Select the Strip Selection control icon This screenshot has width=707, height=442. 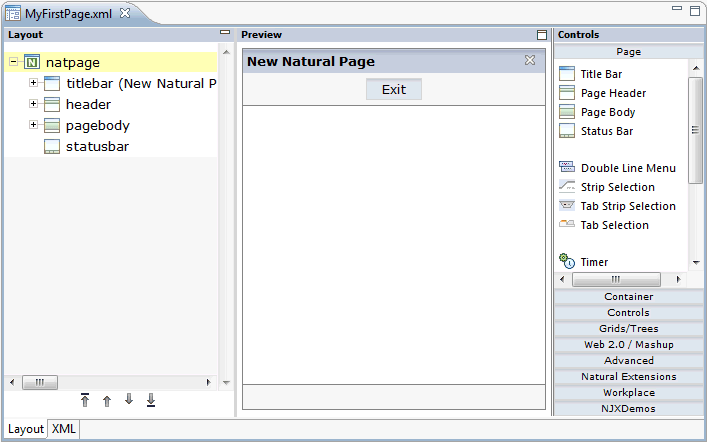coord(567,187)
